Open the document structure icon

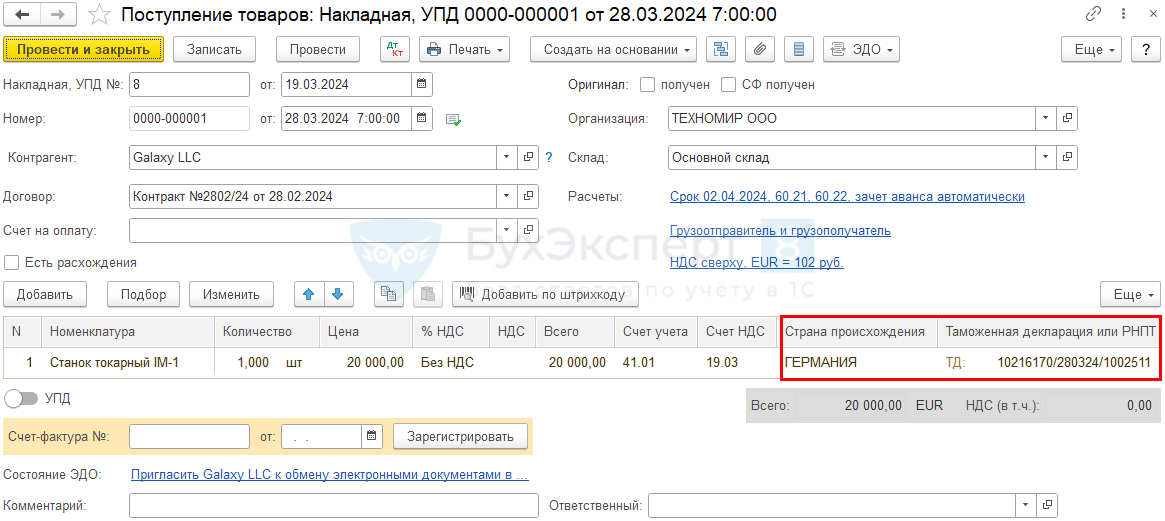720,49
